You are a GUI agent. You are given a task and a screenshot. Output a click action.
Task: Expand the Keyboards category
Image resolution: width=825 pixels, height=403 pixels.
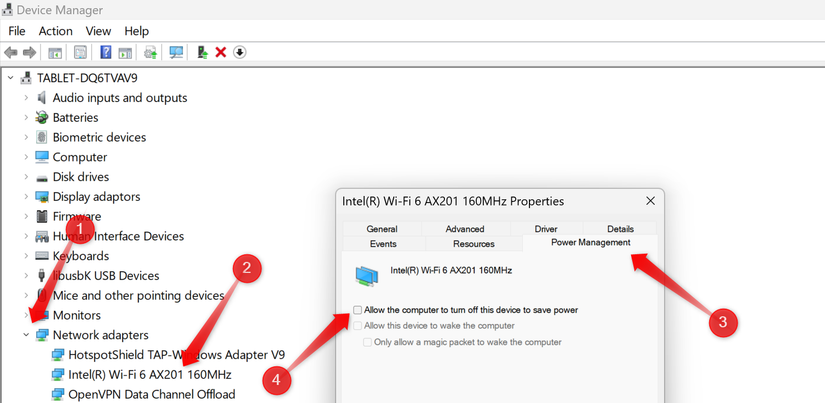(26, 256)
